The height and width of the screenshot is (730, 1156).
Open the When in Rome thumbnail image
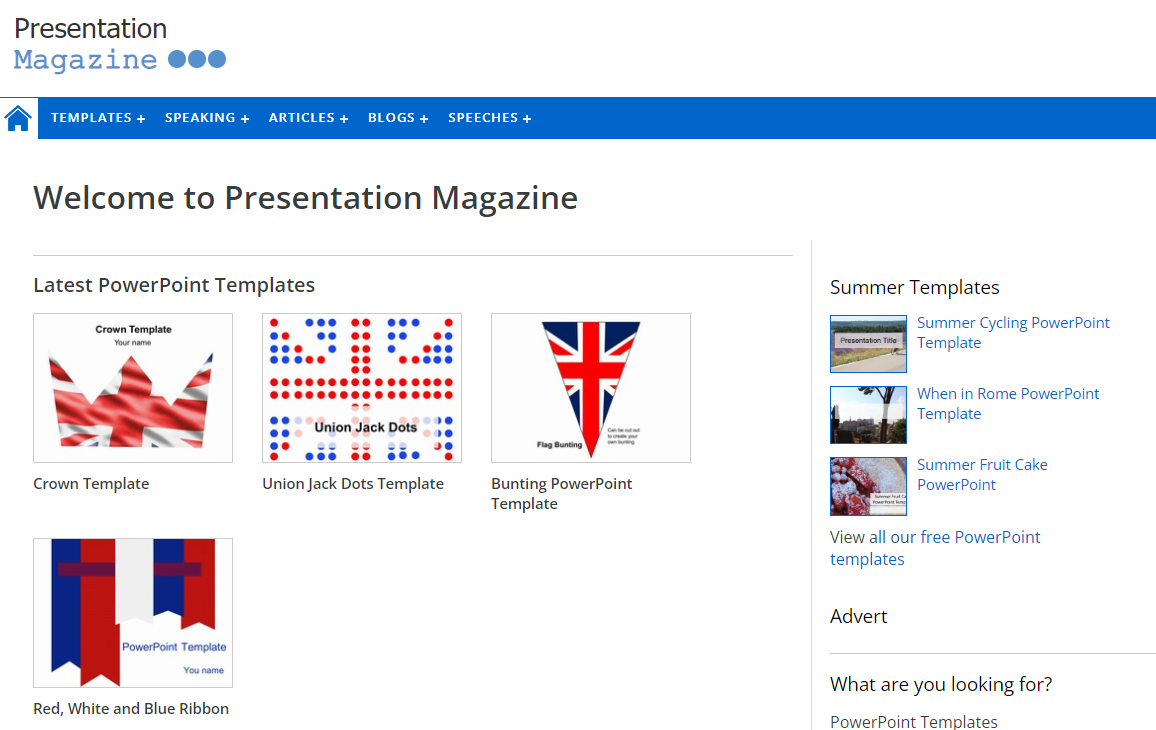(x=868, y=415)
